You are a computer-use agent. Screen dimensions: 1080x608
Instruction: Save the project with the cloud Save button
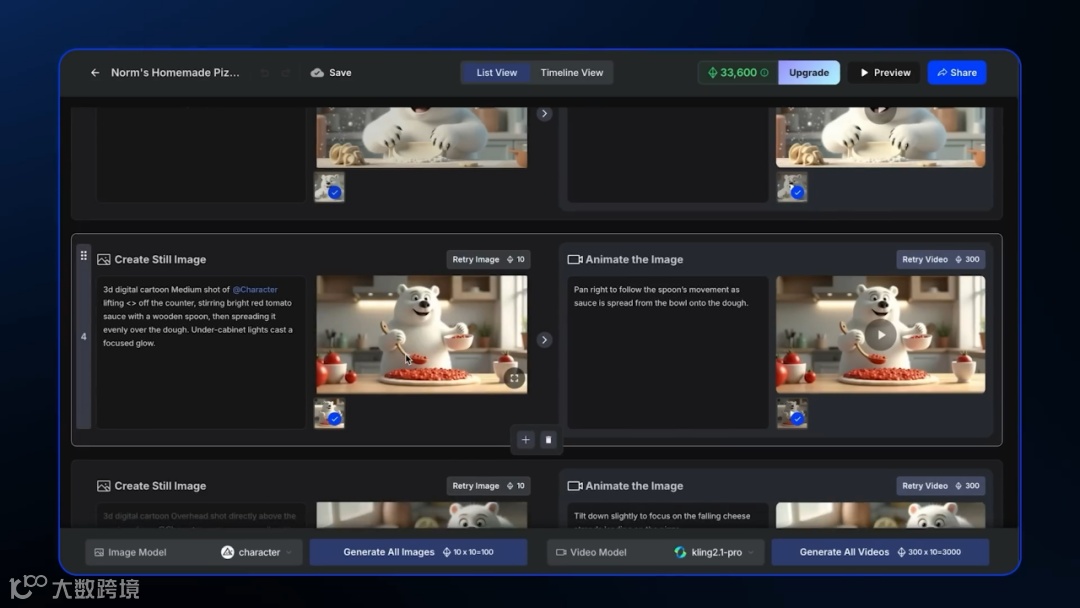[331, 72]
